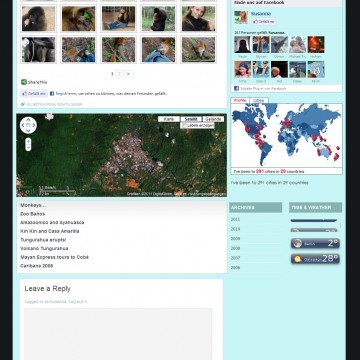Image resolution: width=360 pixels, height=360 pixels.
Task: Click the 2° weather widget
Action: [x=315, y=243]
